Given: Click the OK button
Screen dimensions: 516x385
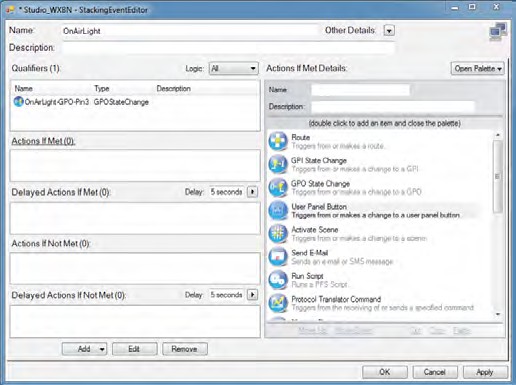Looking at the screenshot, I should tap(385, 372).
